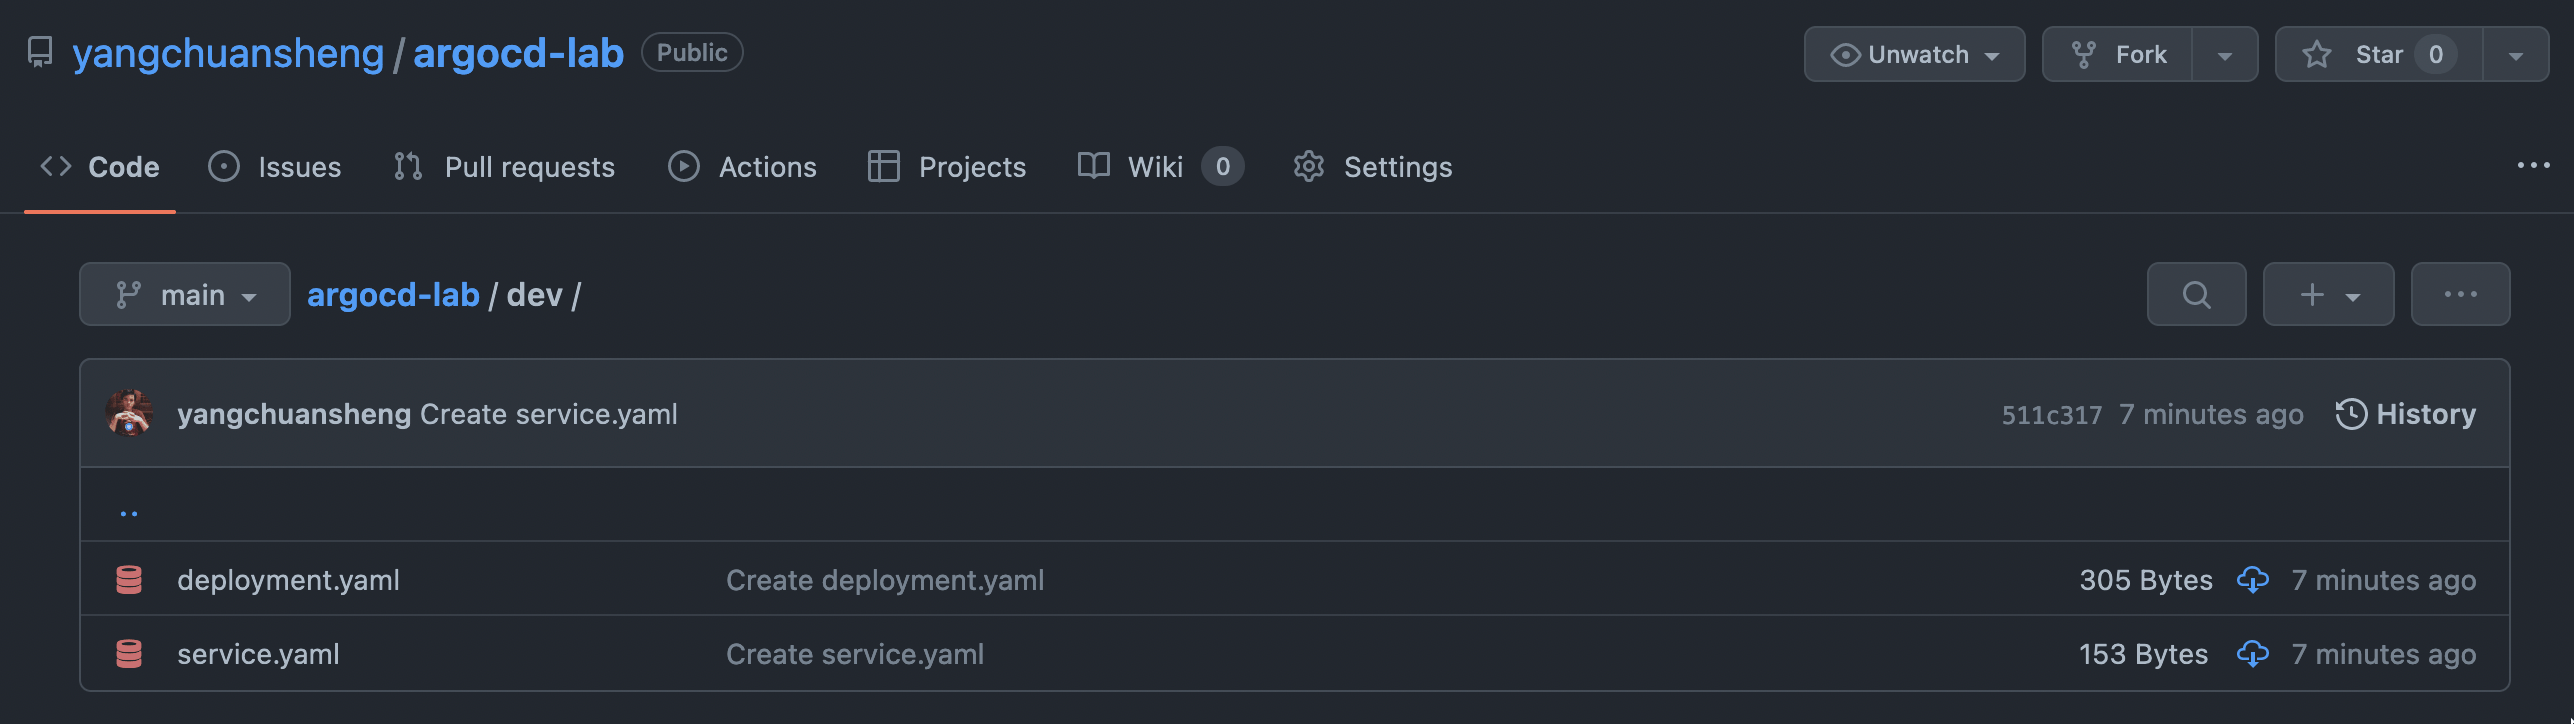Image resolution: width=2574 pixels, height=724 pixels.
Task: Click the repository icon beside yangchuansheng
Action: click(40, 53)
